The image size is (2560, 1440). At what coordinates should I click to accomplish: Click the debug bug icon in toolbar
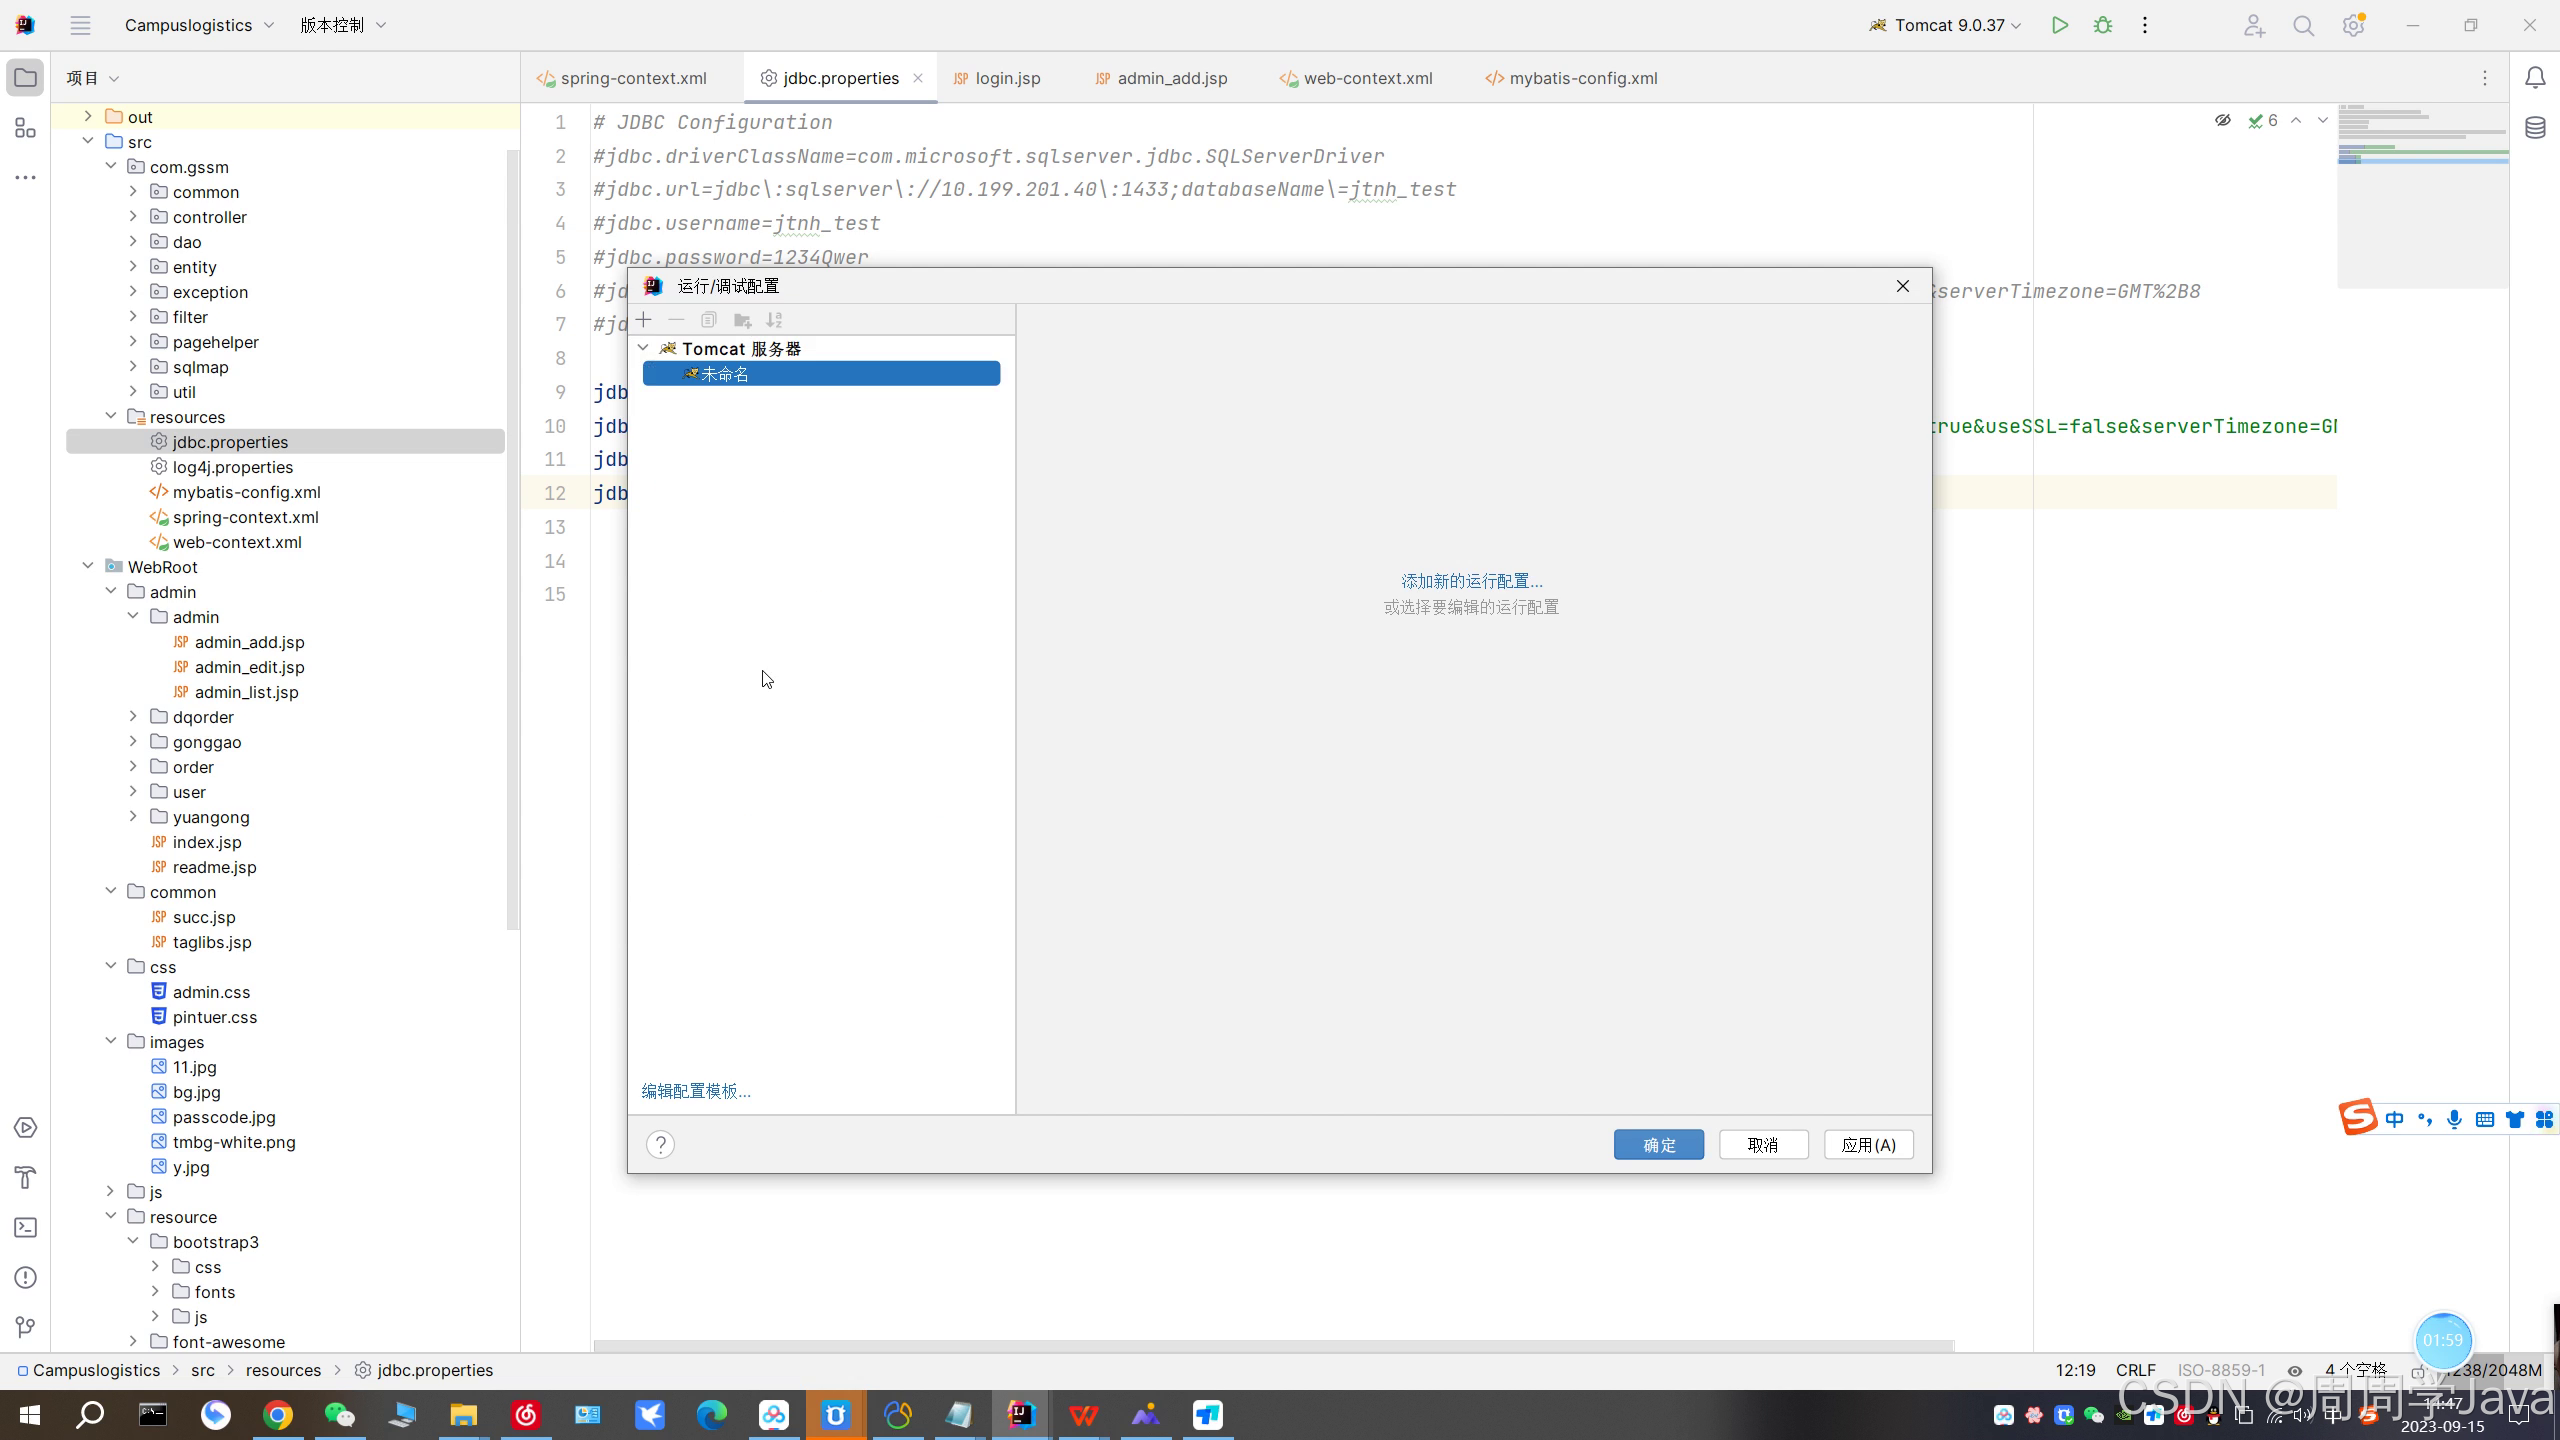(x=2103, y=26)
